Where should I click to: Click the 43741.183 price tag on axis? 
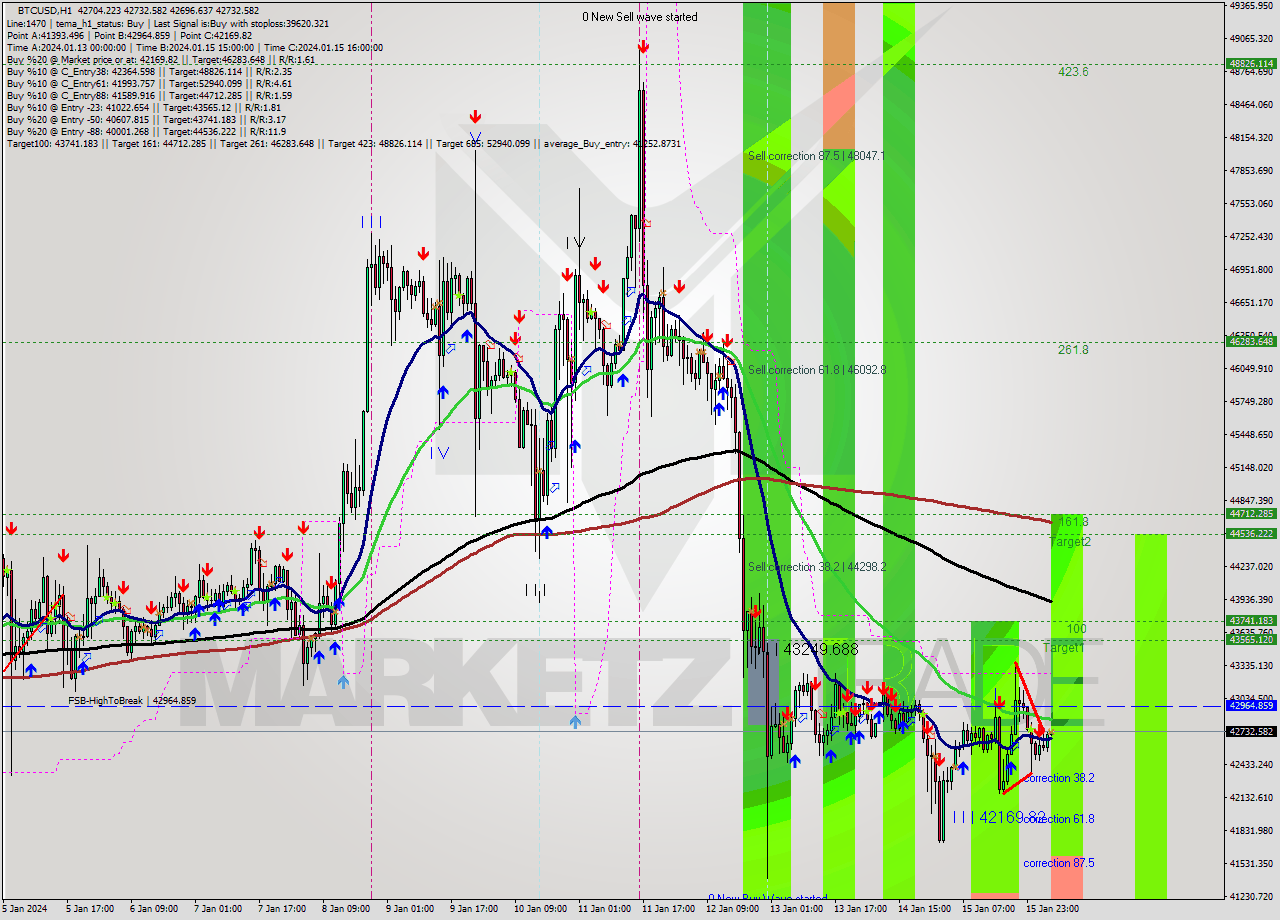1251,620
